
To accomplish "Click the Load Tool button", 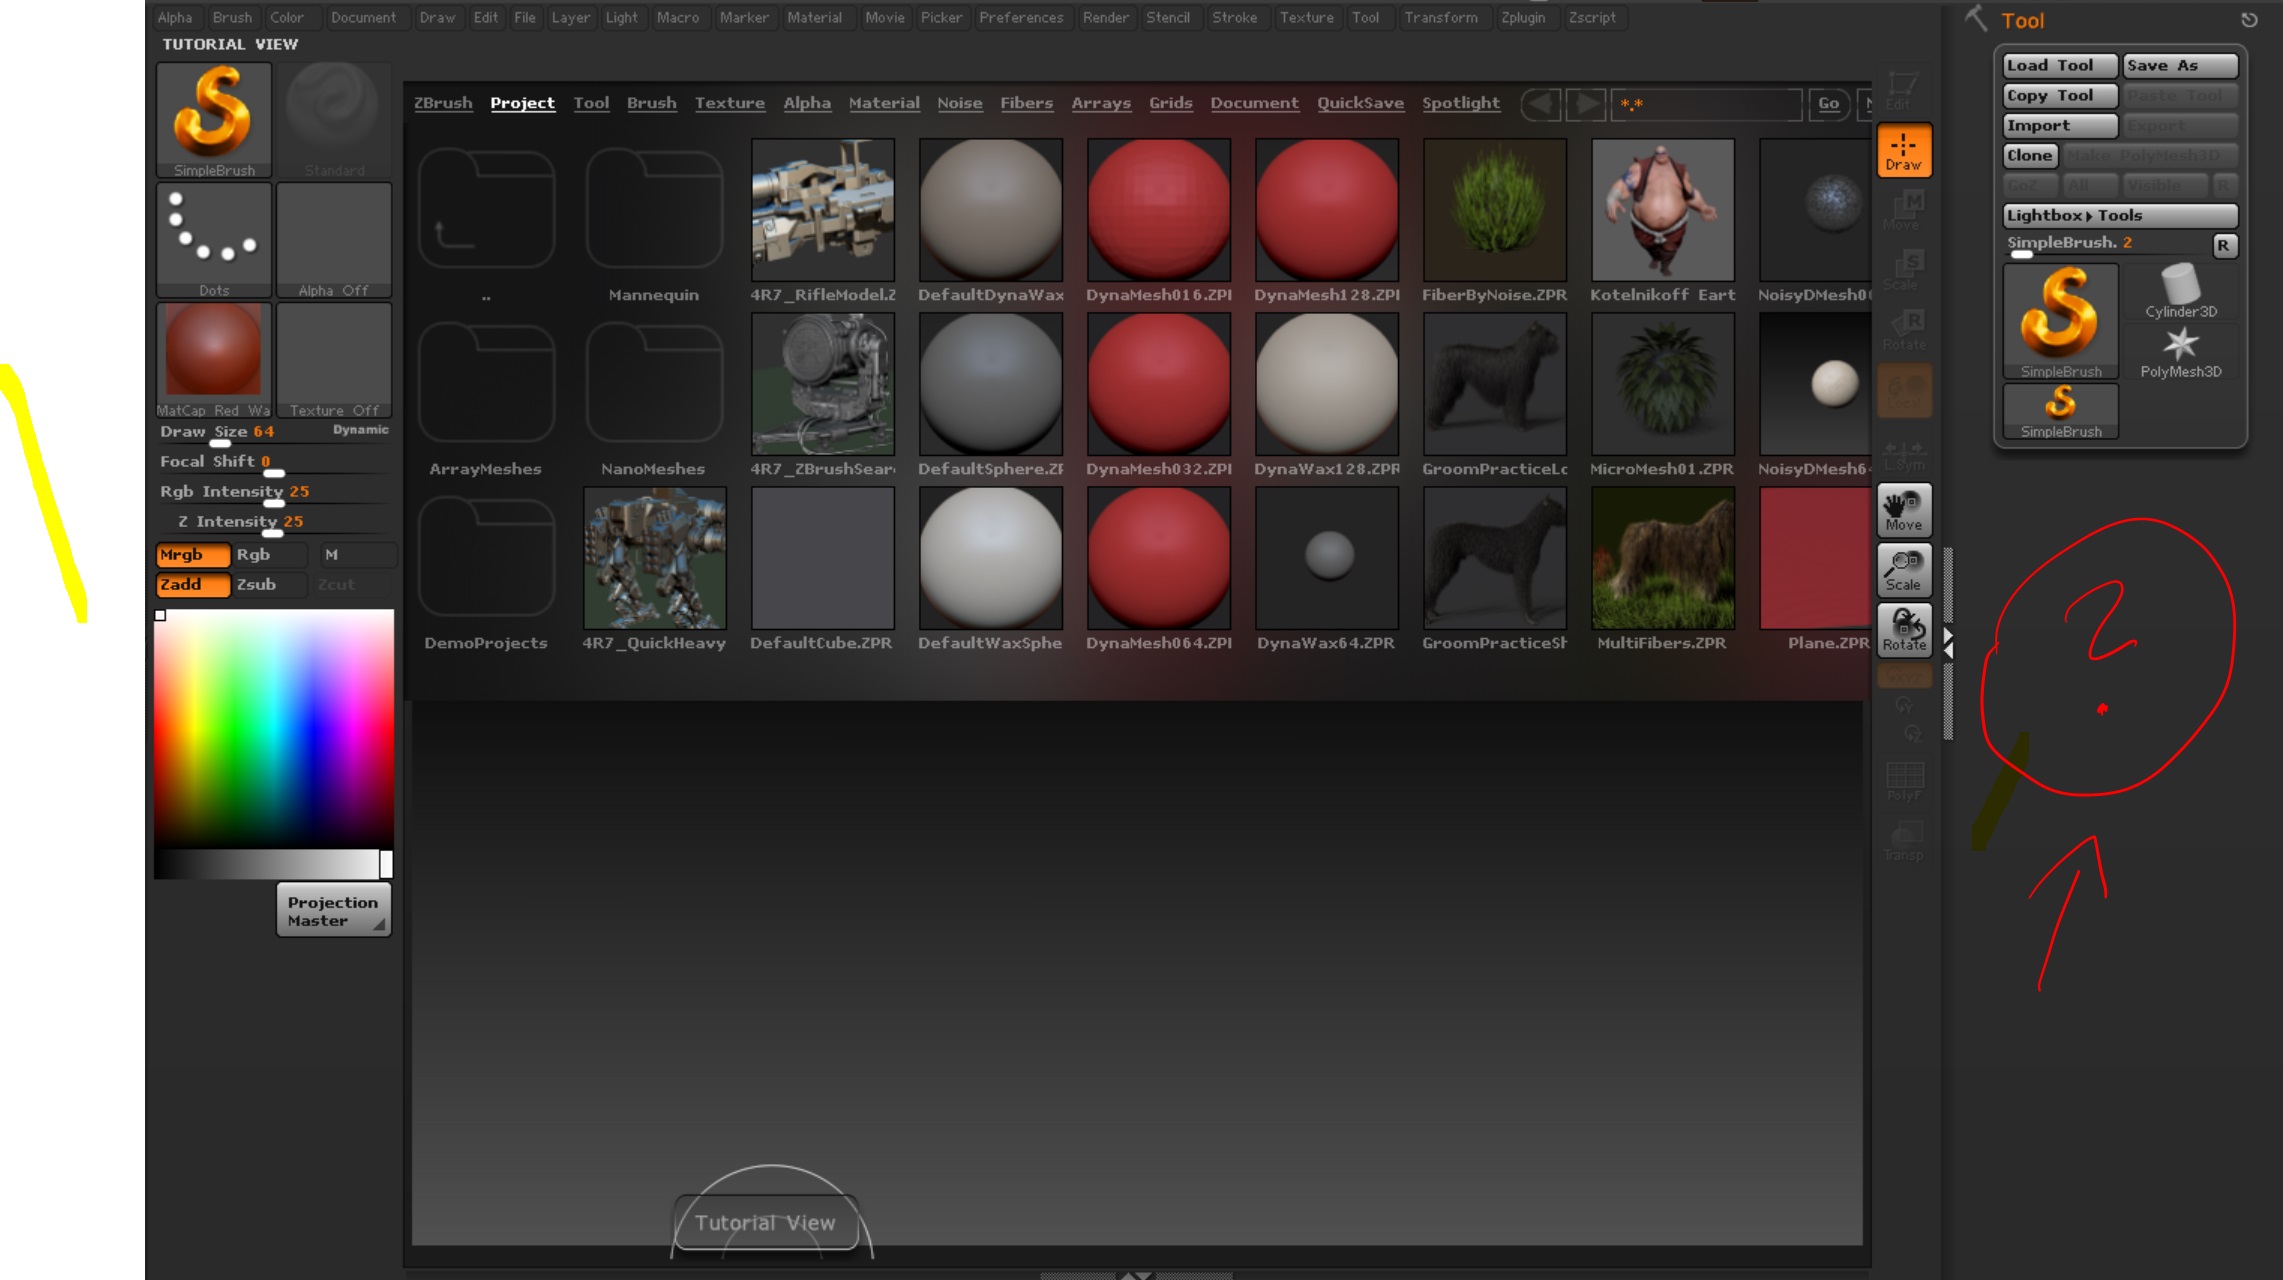I will tap(2060, 65).
